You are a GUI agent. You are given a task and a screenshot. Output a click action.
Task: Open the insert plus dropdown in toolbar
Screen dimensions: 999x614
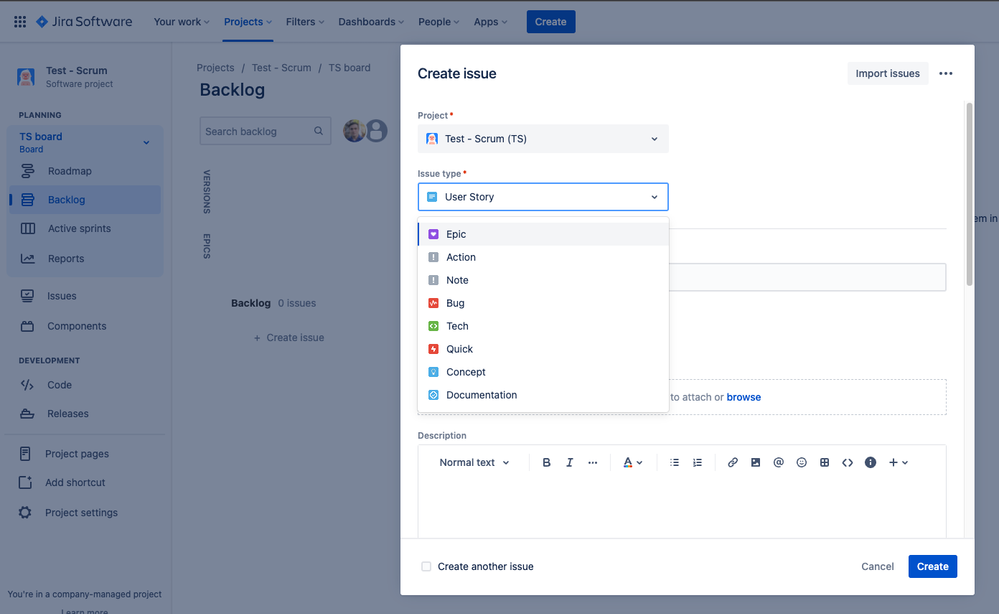click(898, 462)
